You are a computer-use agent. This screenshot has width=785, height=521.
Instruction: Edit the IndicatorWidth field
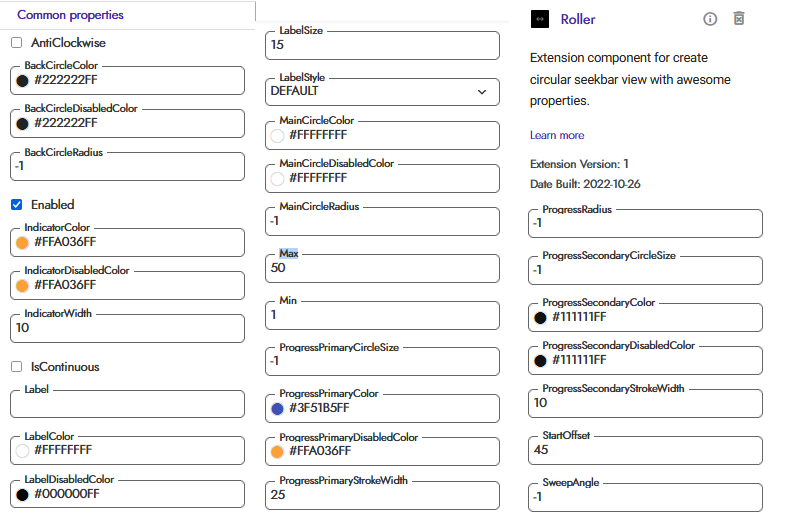click(x=128, y=328)
